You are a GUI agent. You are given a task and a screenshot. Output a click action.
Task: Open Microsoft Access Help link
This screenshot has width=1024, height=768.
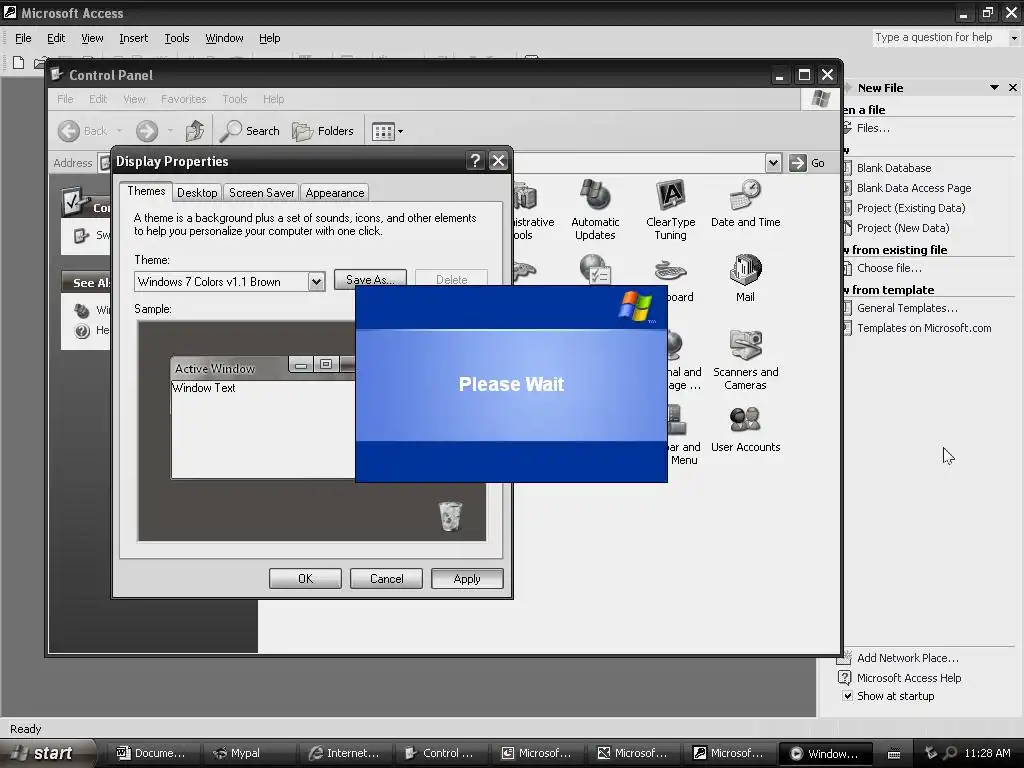pos(908,678)
